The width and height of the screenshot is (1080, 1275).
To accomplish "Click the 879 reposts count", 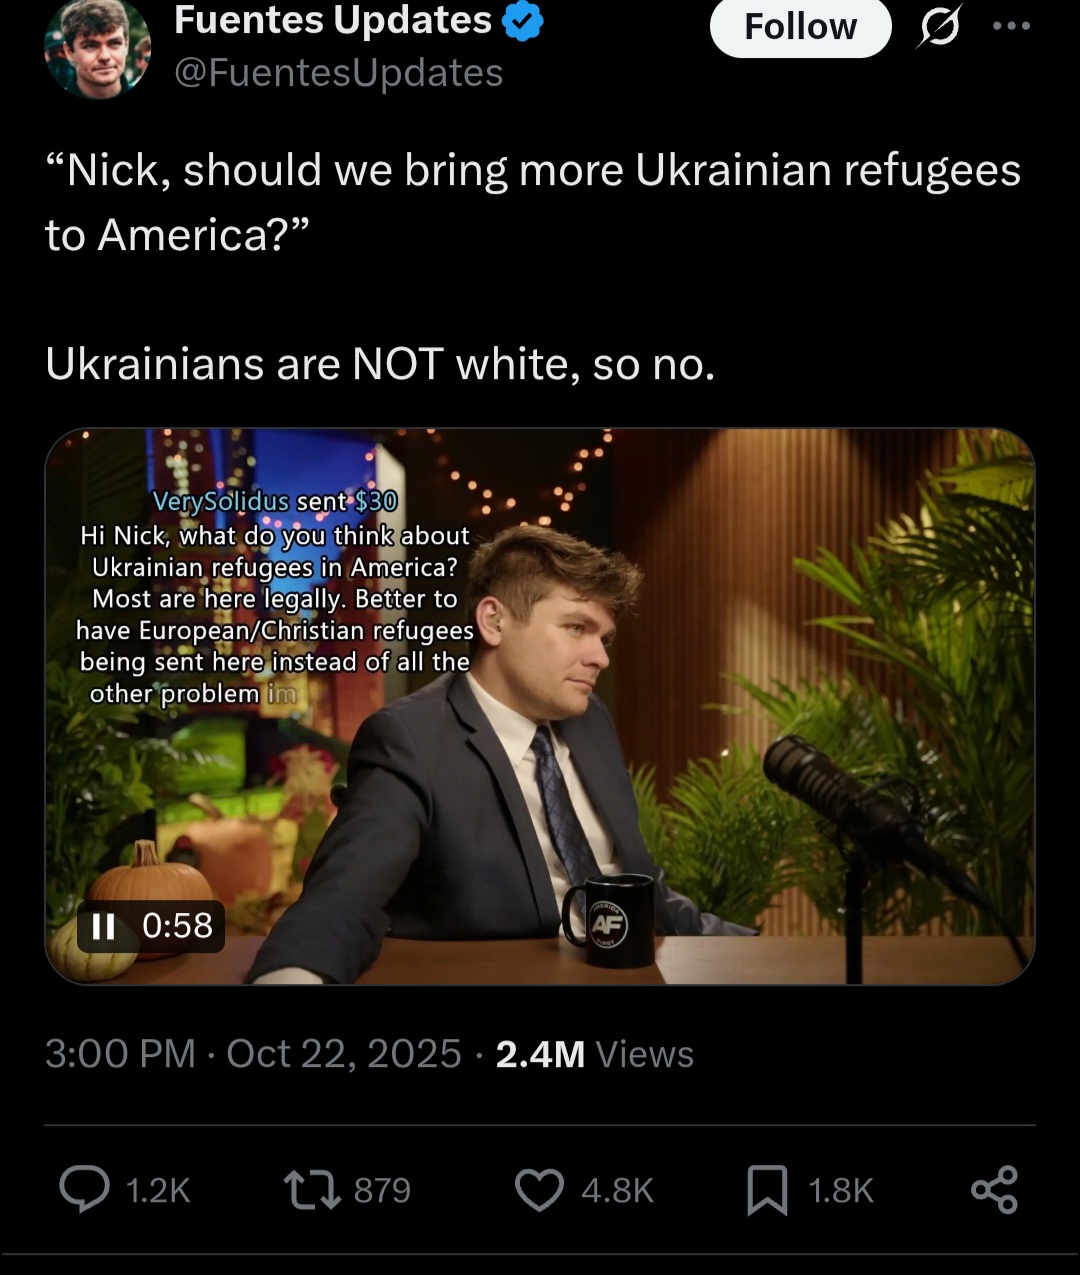I will point(382,1190).
